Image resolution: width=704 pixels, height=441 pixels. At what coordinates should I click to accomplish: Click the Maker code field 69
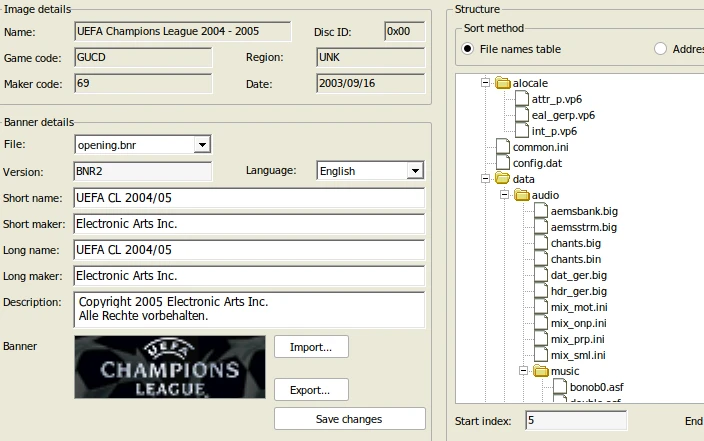point(143,84)
